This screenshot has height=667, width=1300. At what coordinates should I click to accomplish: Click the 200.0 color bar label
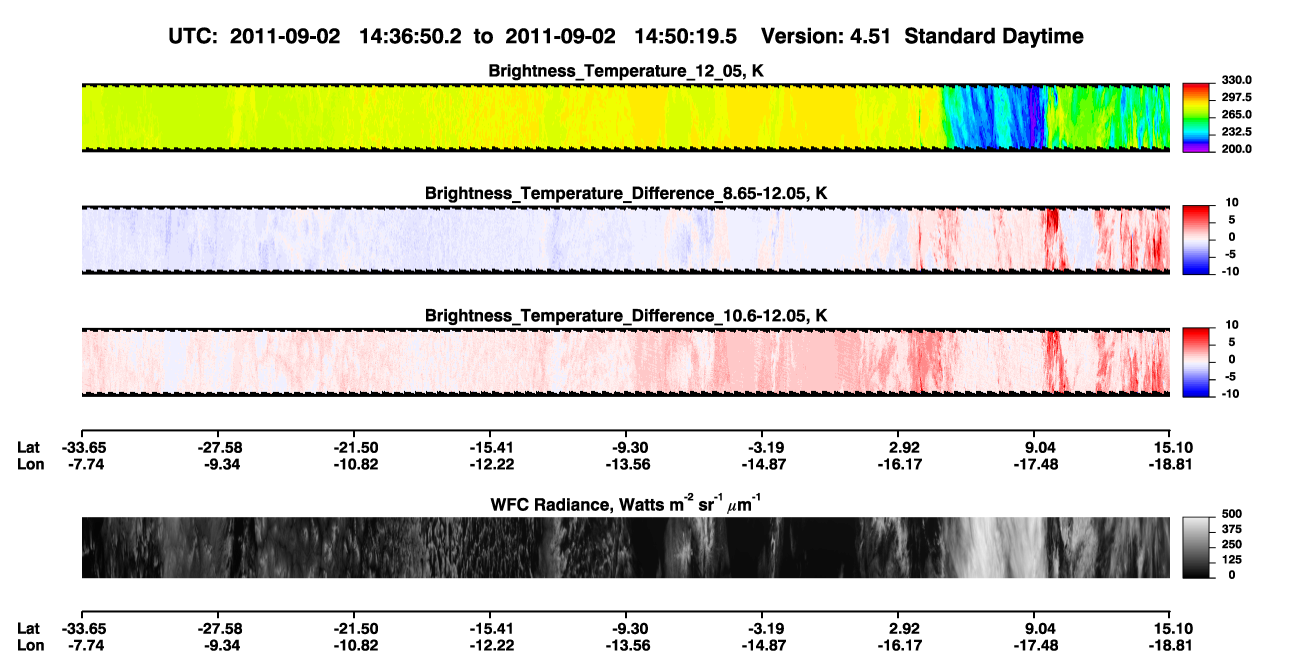click(x=1237, y=149)
